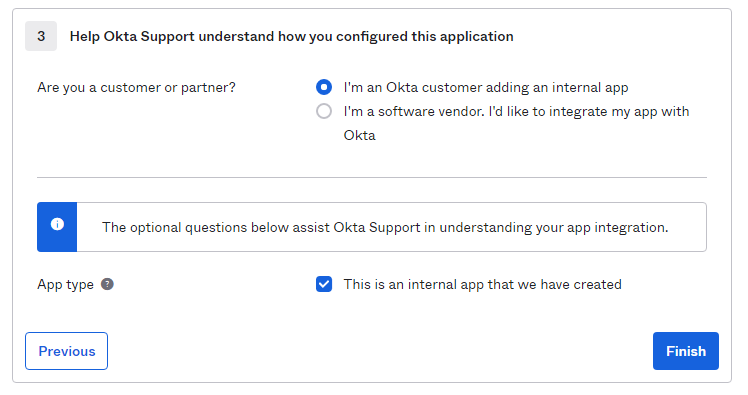Click the step 3 number badge
The height and width of the screenshot is (395, 748).
(41, 36)
